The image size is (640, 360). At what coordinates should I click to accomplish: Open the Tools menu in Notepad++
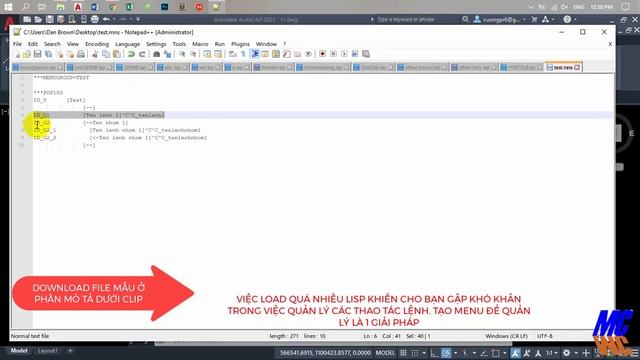[179, 44]
